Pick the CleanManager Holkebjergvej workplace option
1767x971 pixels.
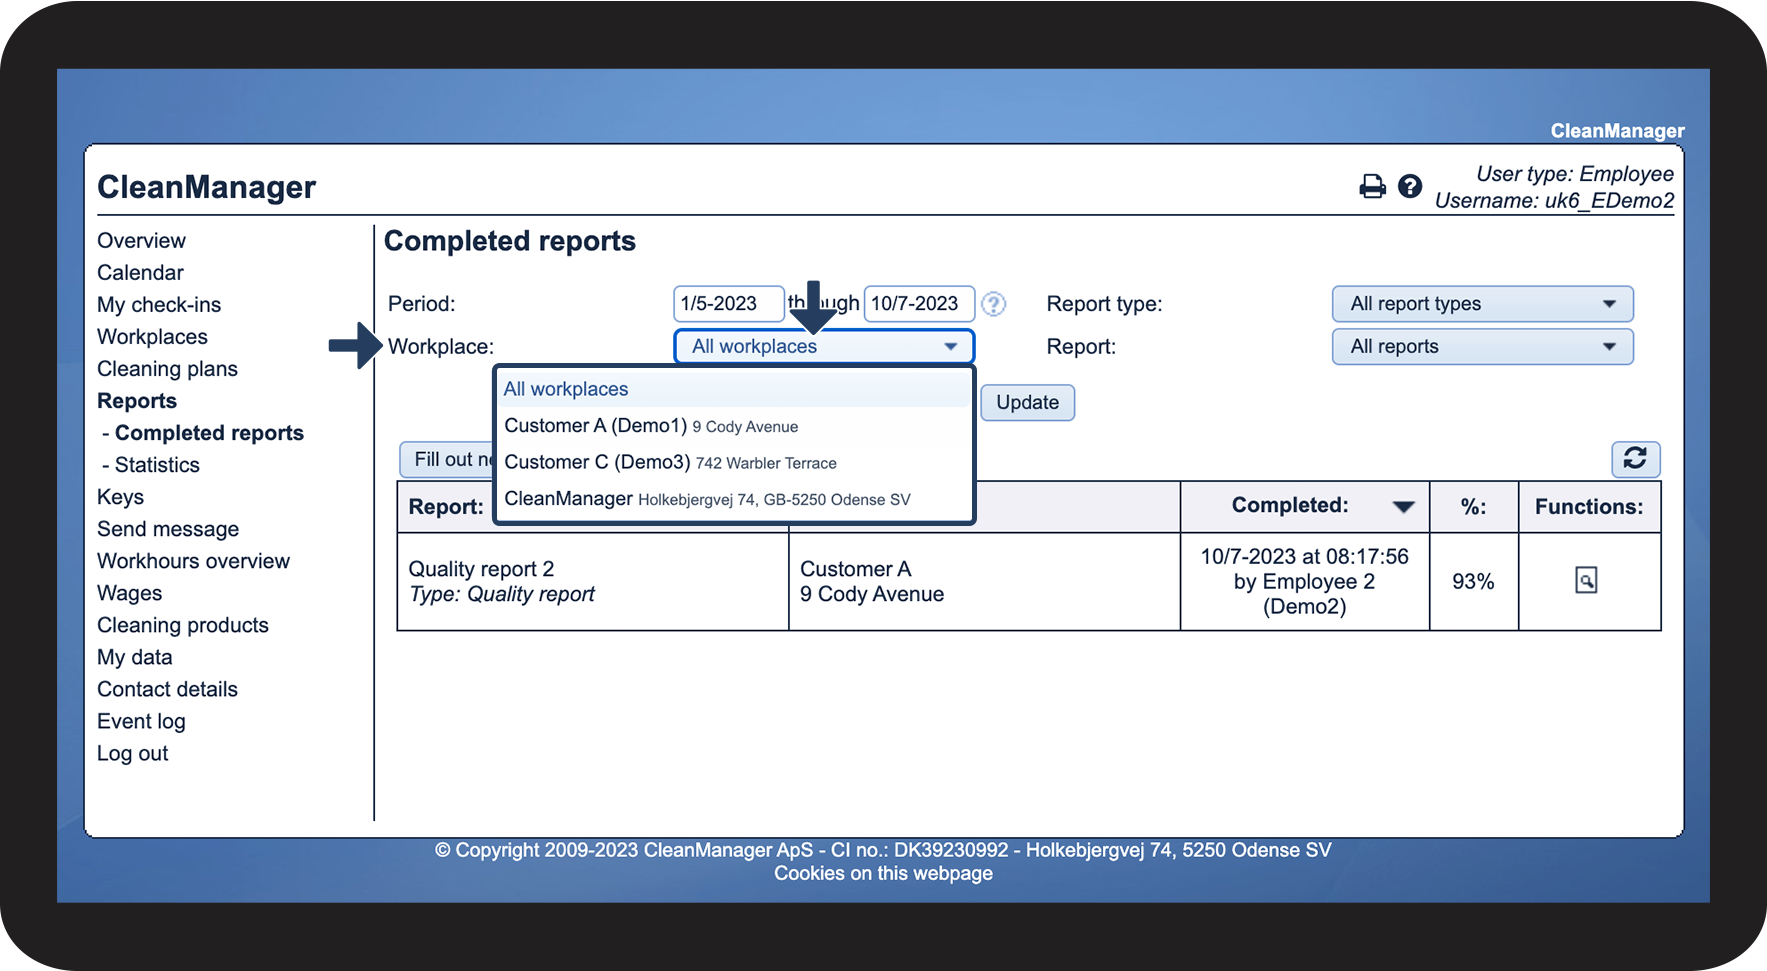point(706,499)
